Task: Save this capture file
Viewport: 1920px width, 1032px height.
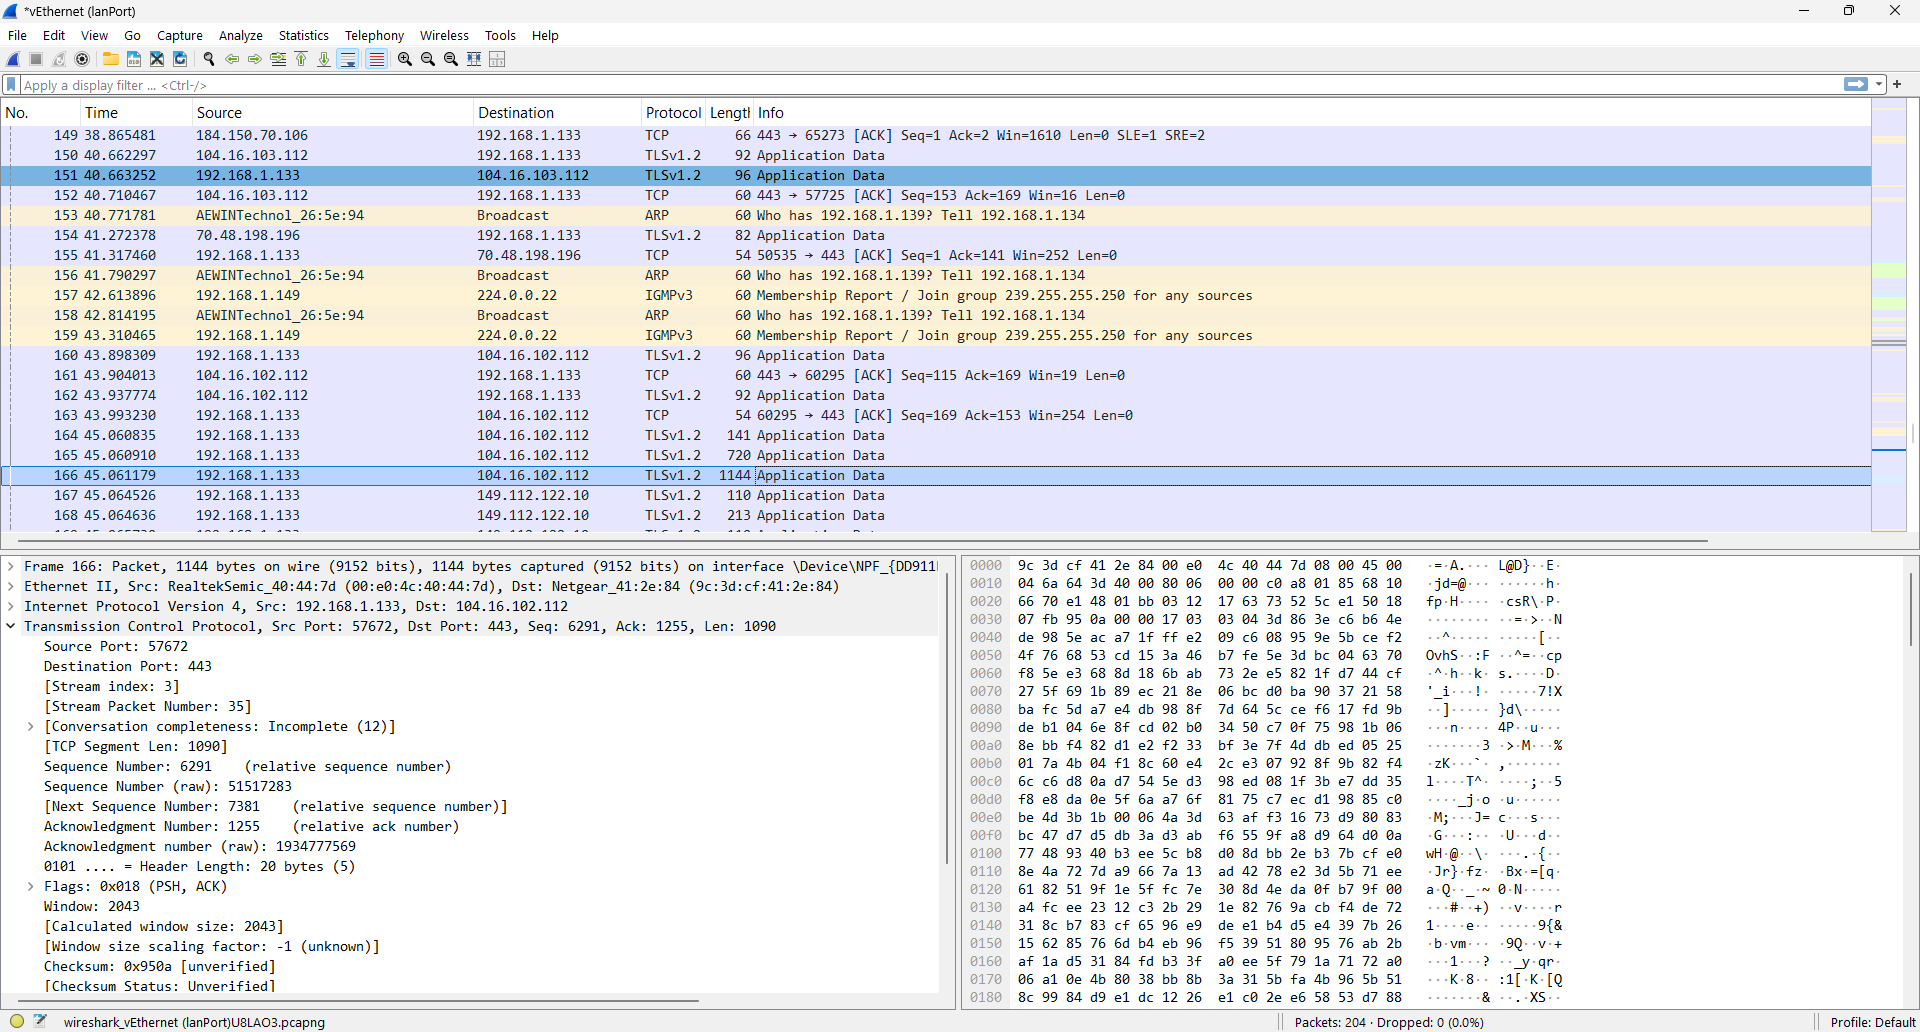Action: point(134,59)
